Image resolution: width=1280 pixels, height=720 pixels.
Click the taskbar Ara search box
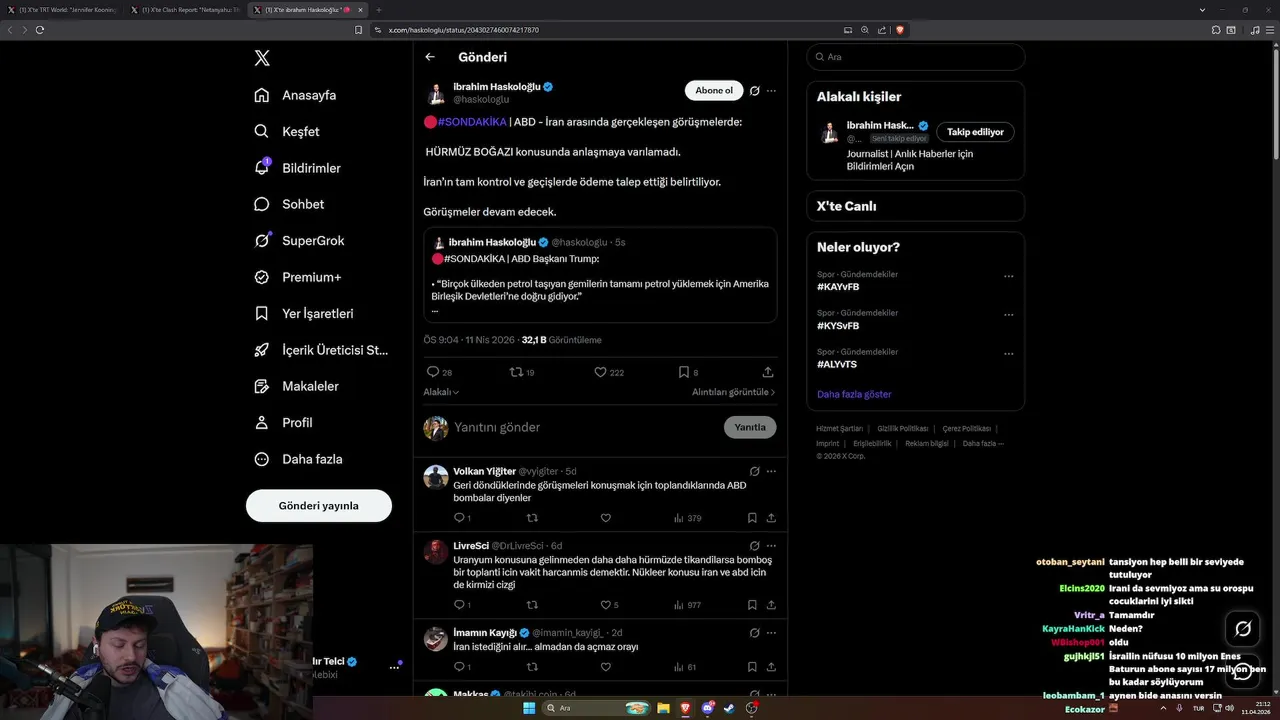[x=597, y=708]
